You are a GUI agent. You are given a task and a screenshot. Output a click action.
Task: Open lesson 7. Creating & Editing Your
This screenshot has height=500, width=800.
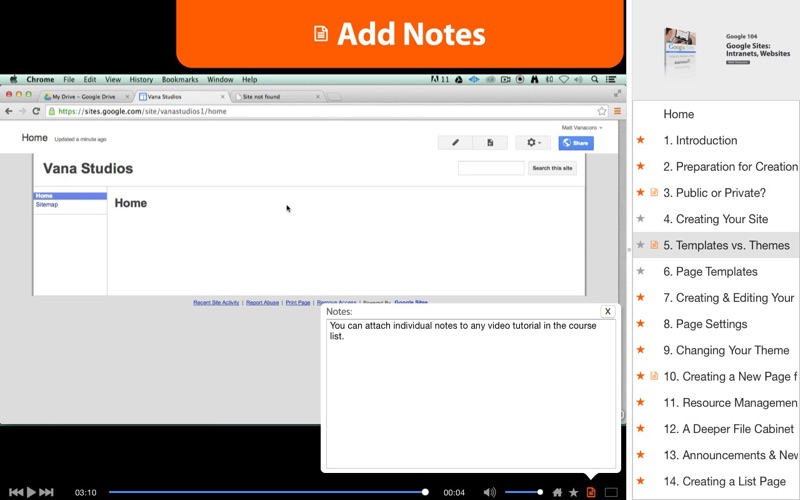click(x=729, y=298)
